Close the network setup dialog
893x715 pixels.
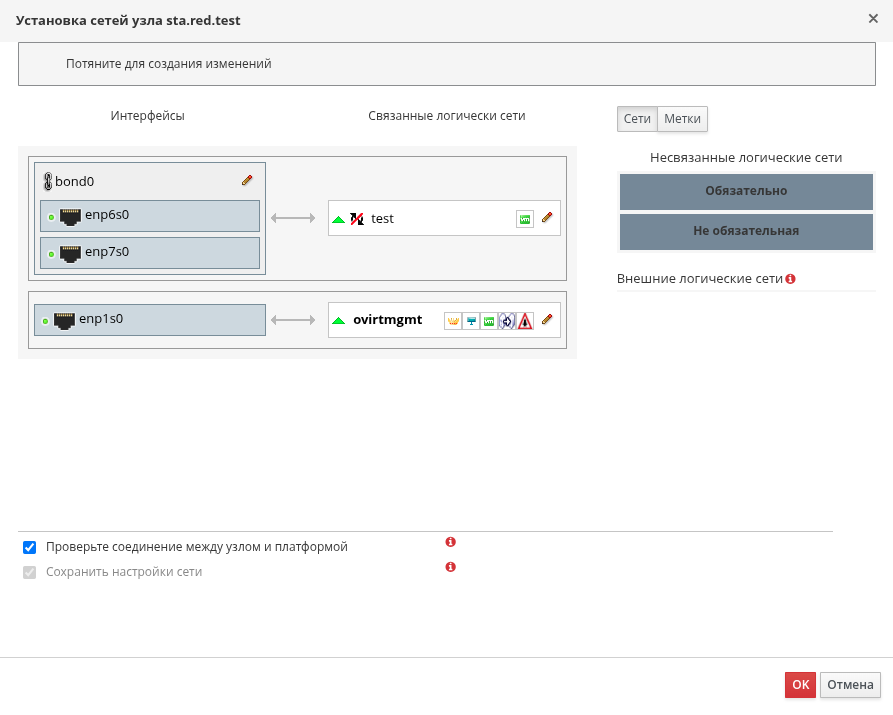click(873, 19)
